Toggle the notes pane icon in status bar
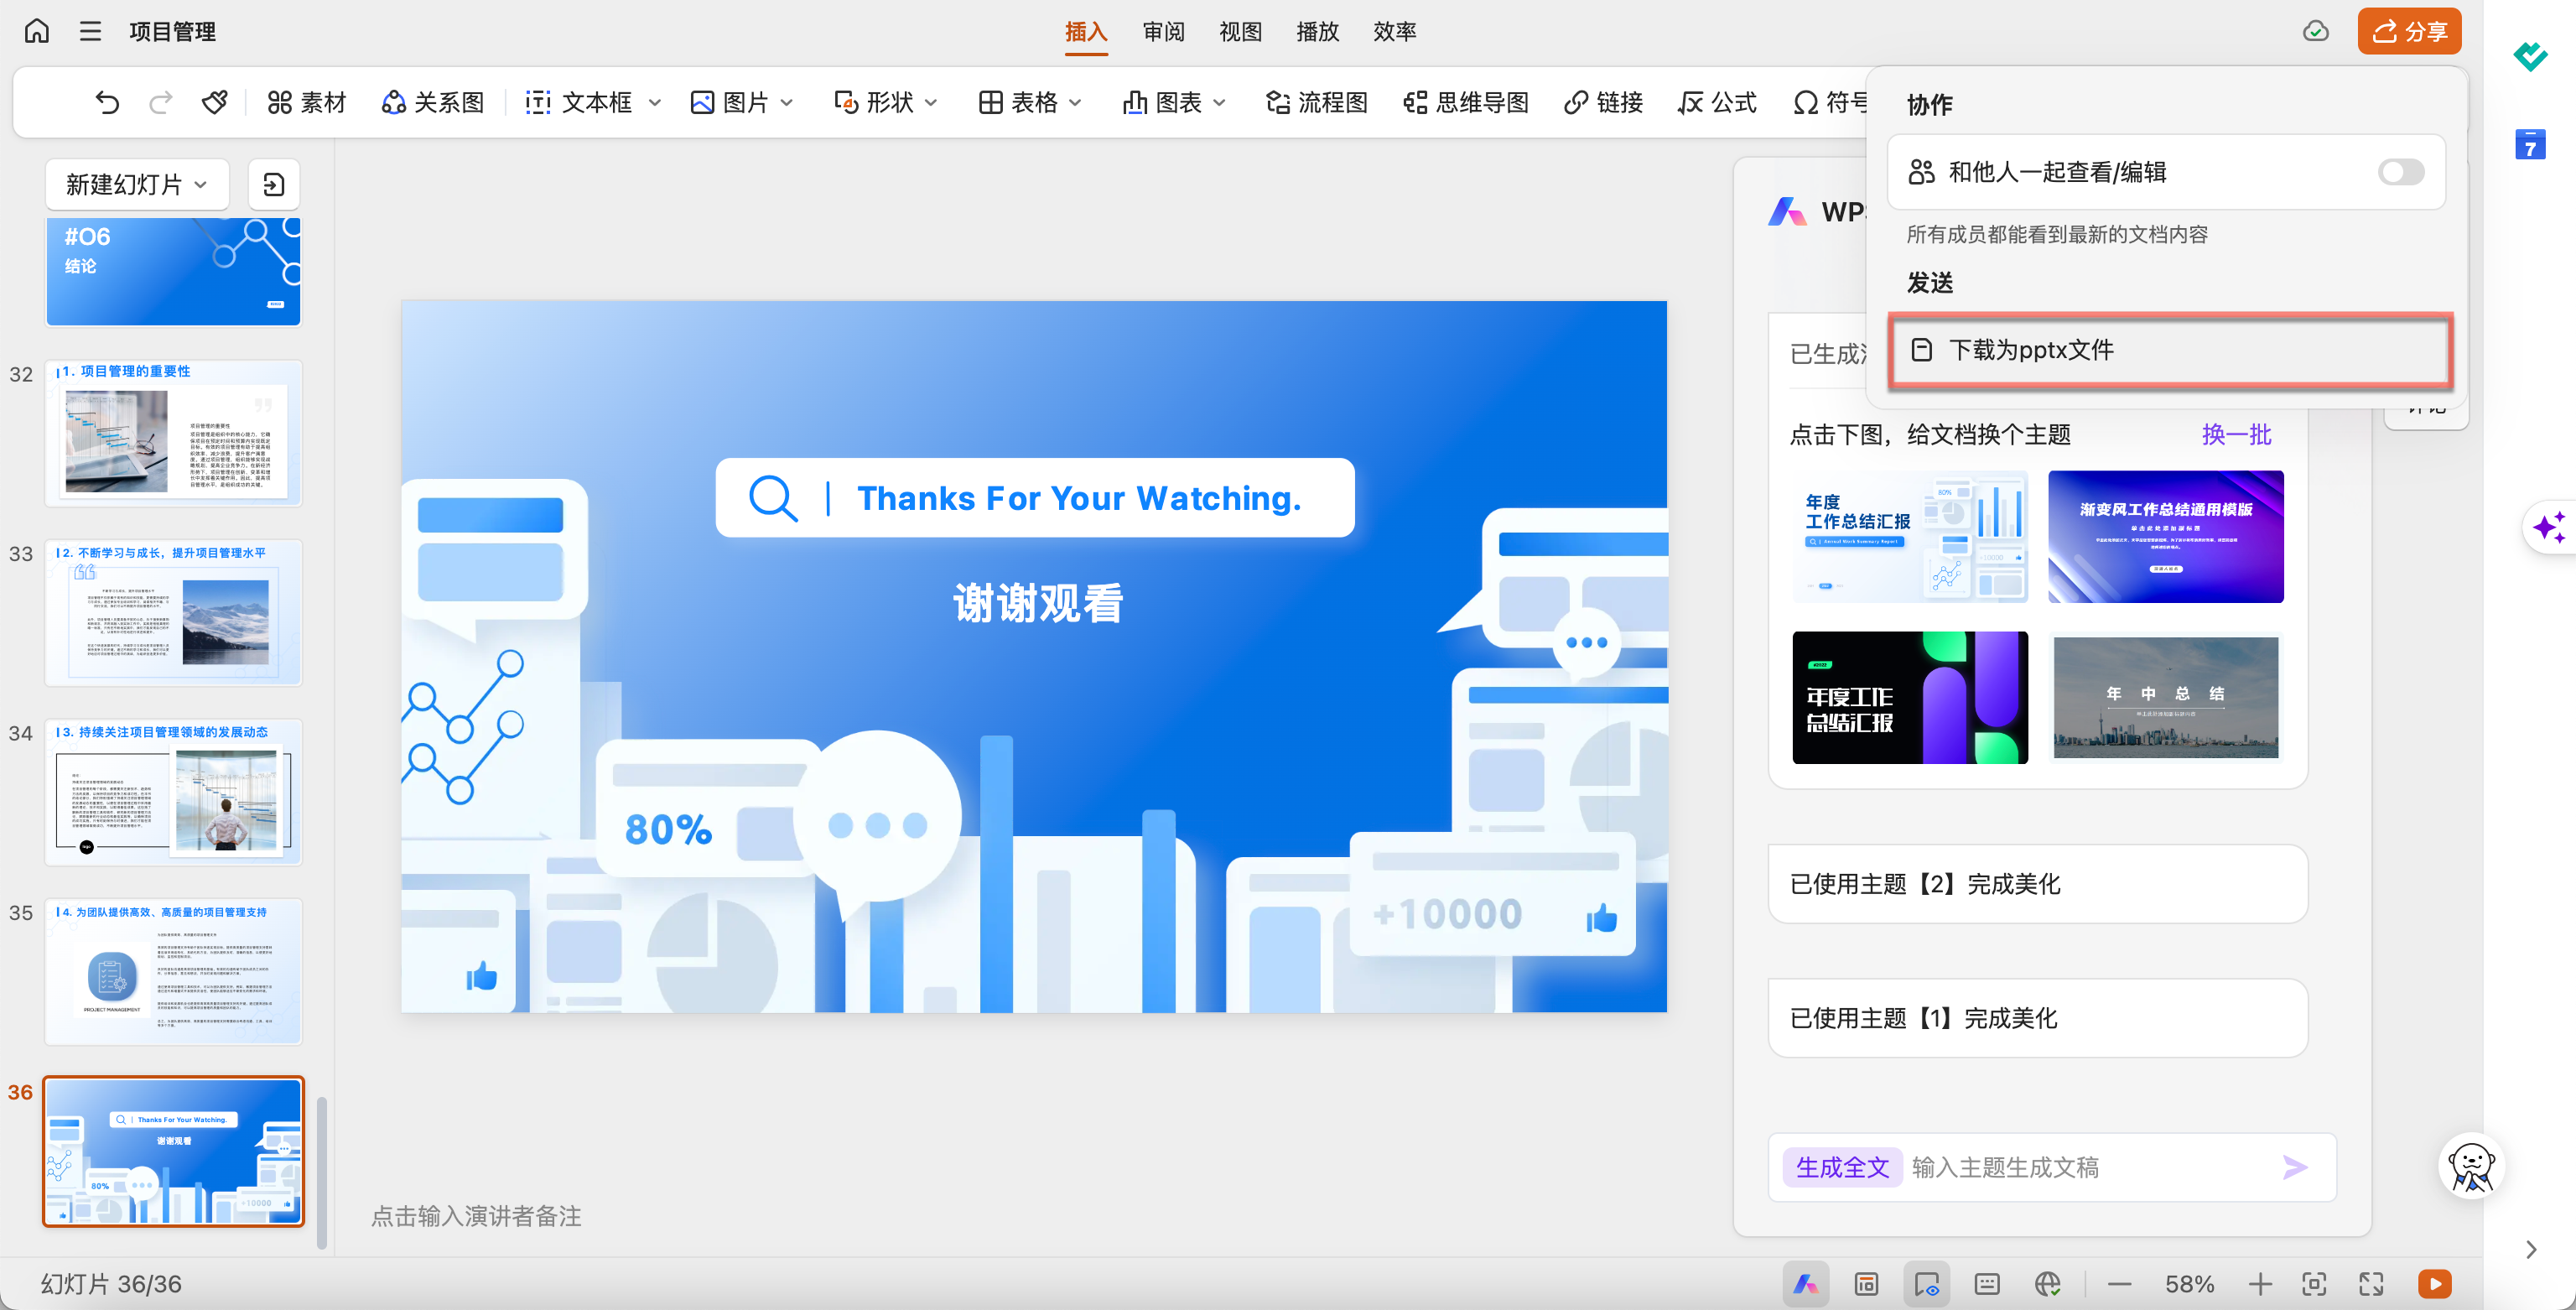 click(x=1987, y=1284)
